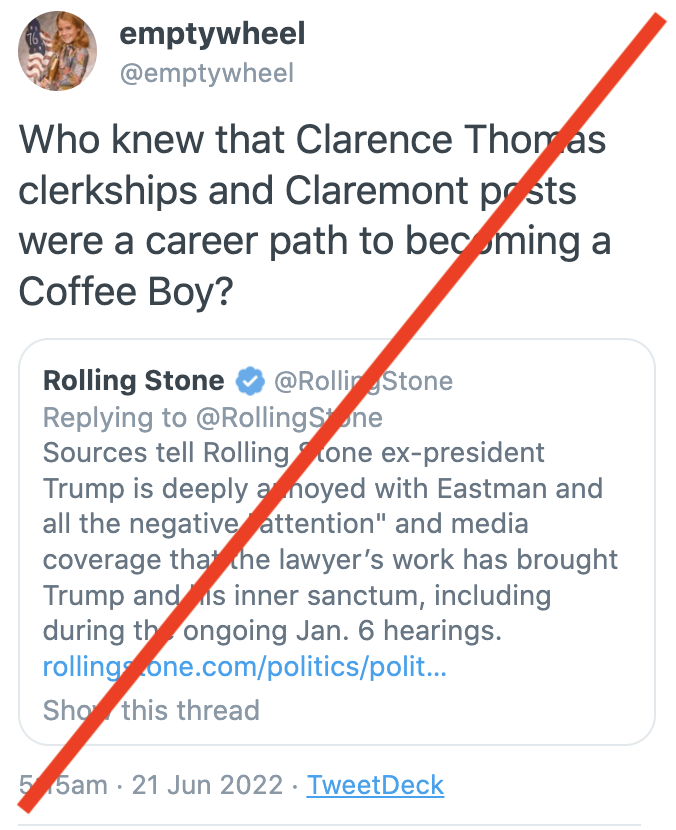
Task: Open the emptywheel display name
Action: (212, 34)
